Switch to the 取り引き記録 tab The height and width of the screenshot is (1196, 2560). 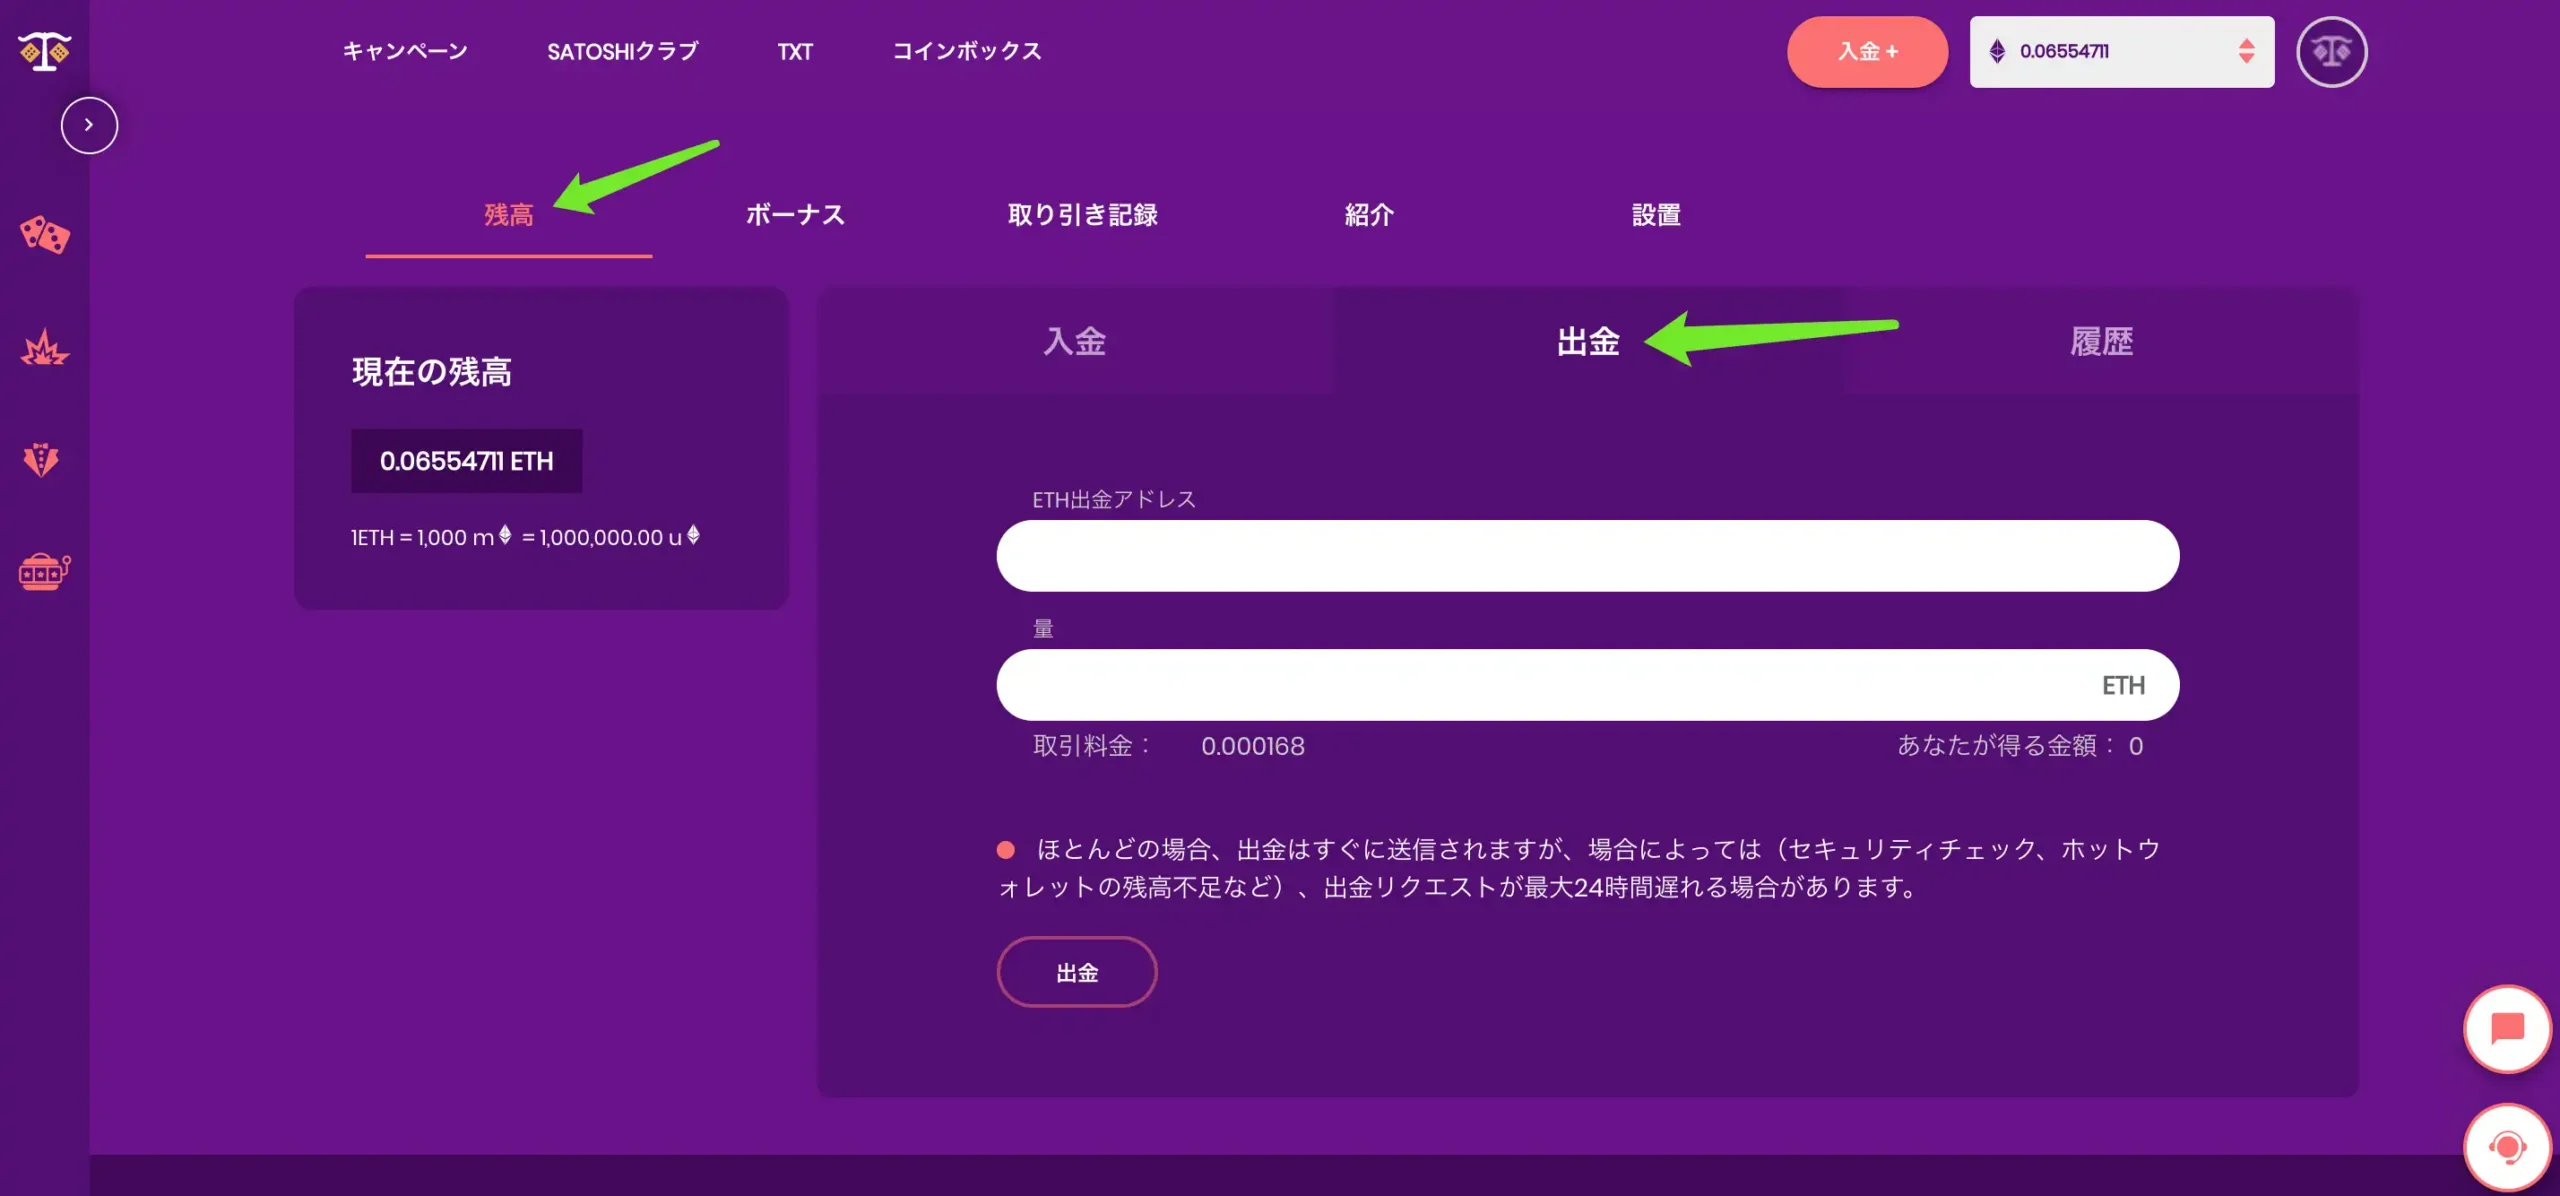tap(1082, 214)
